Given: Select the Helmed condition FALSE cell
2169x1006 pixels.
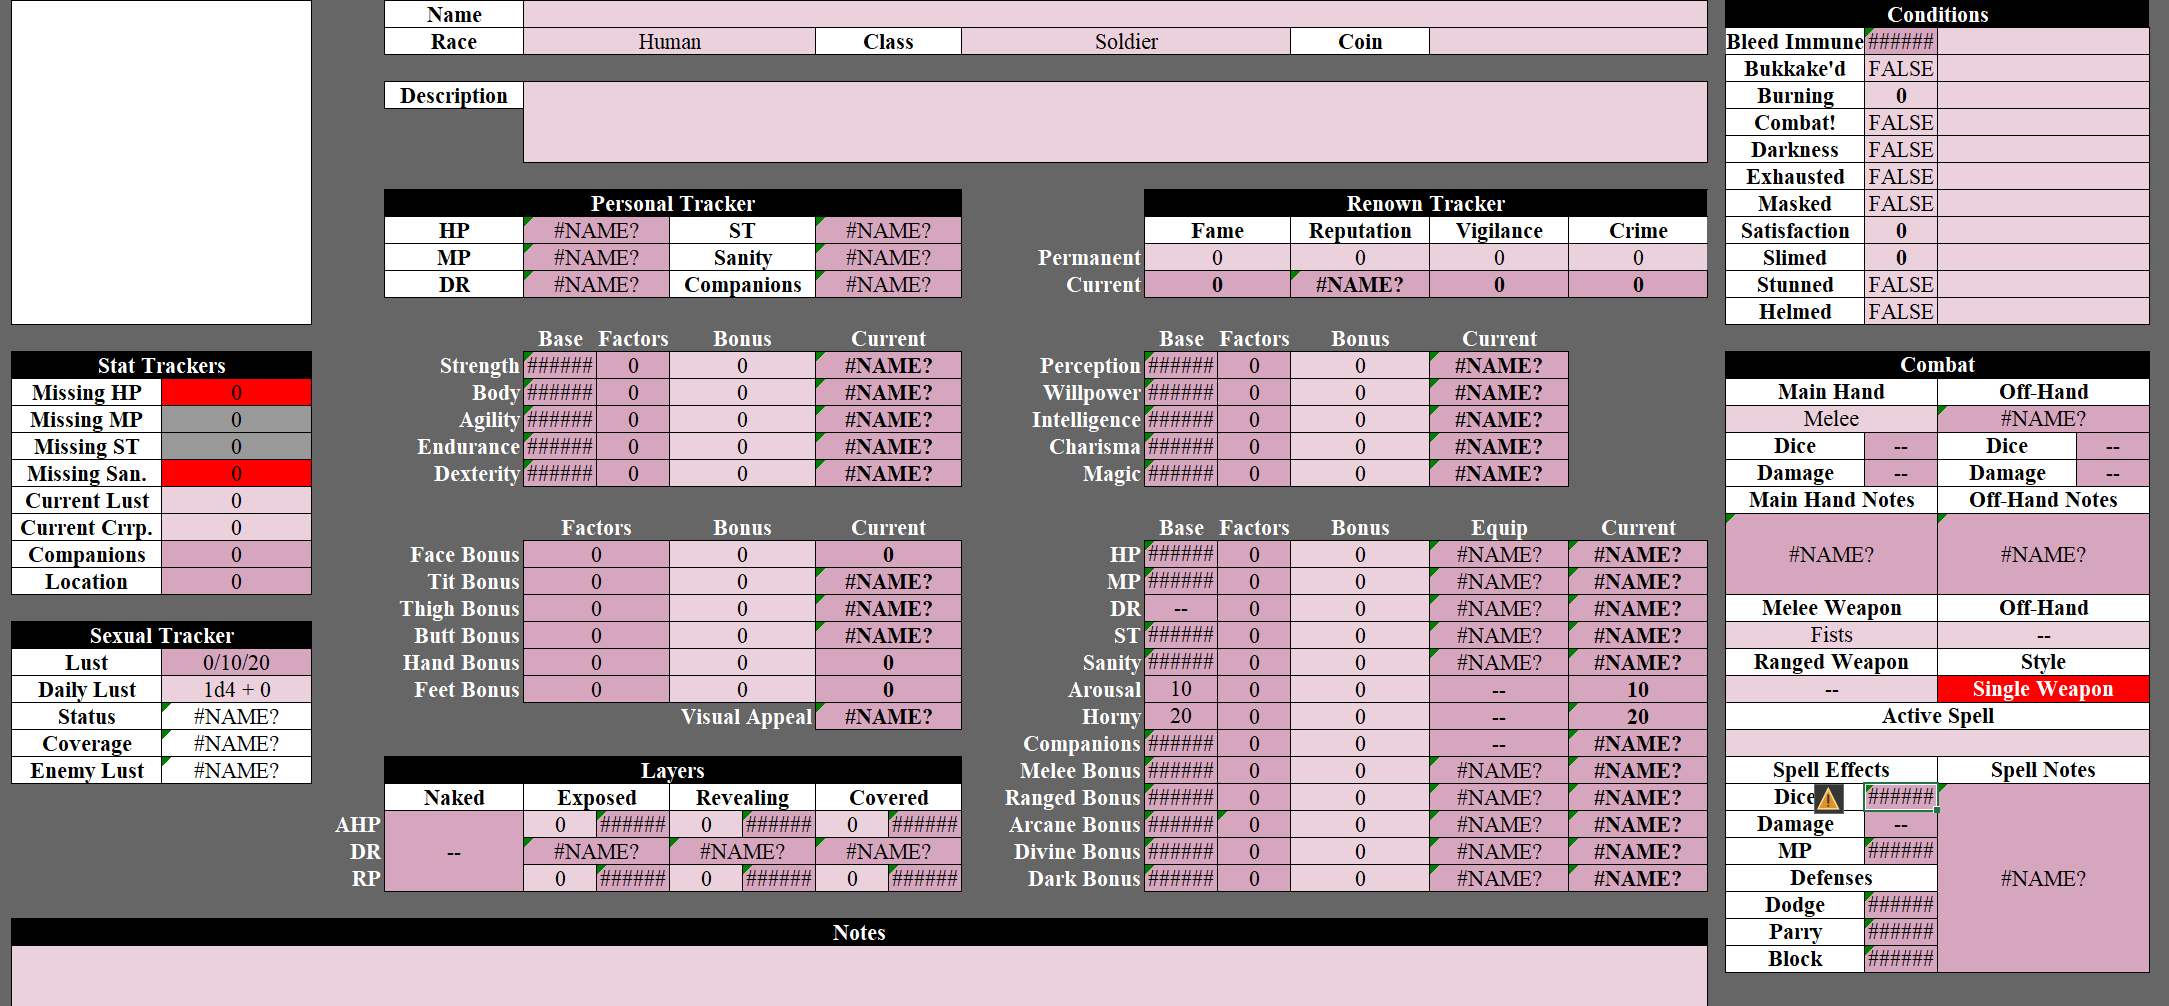Looking at the screenshot, I should point(1901,311).
